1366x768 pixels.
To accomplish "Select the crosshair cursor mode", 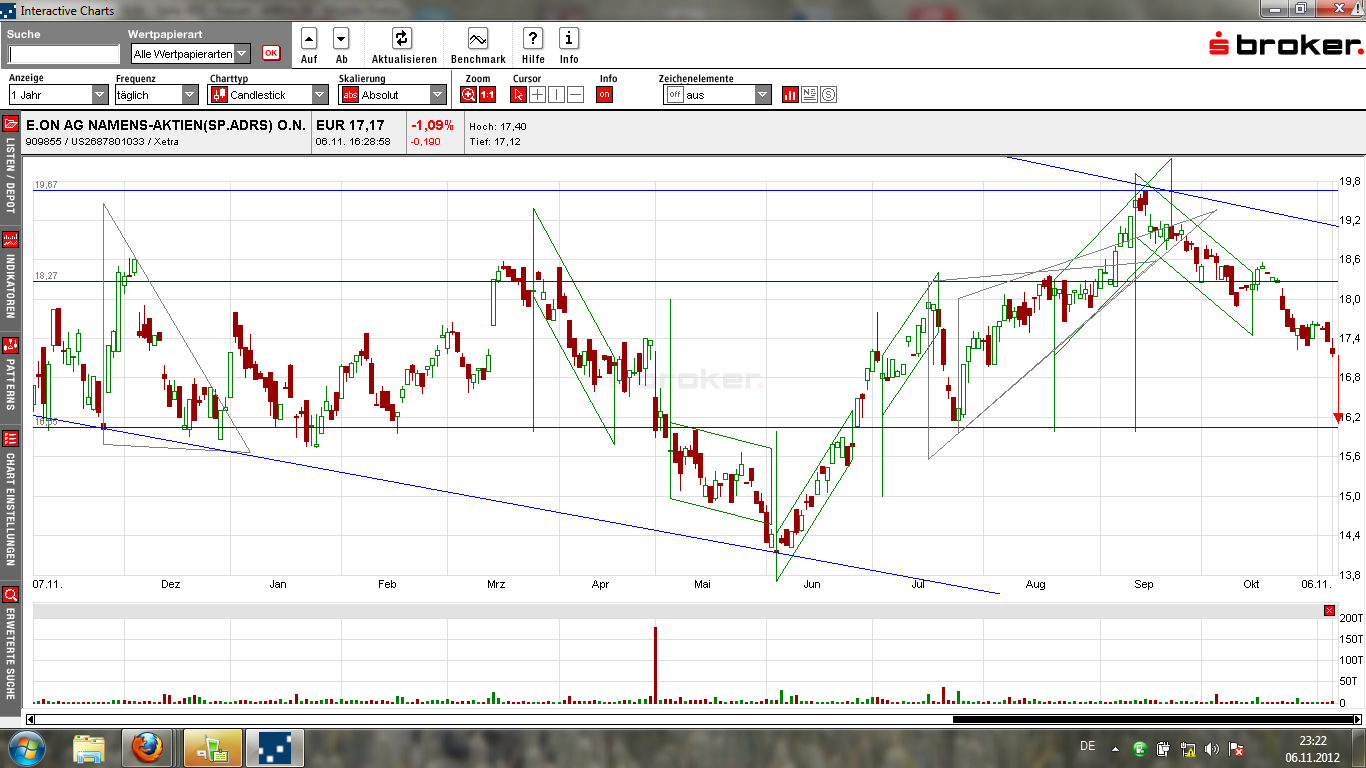I will [x=537, y=95].
